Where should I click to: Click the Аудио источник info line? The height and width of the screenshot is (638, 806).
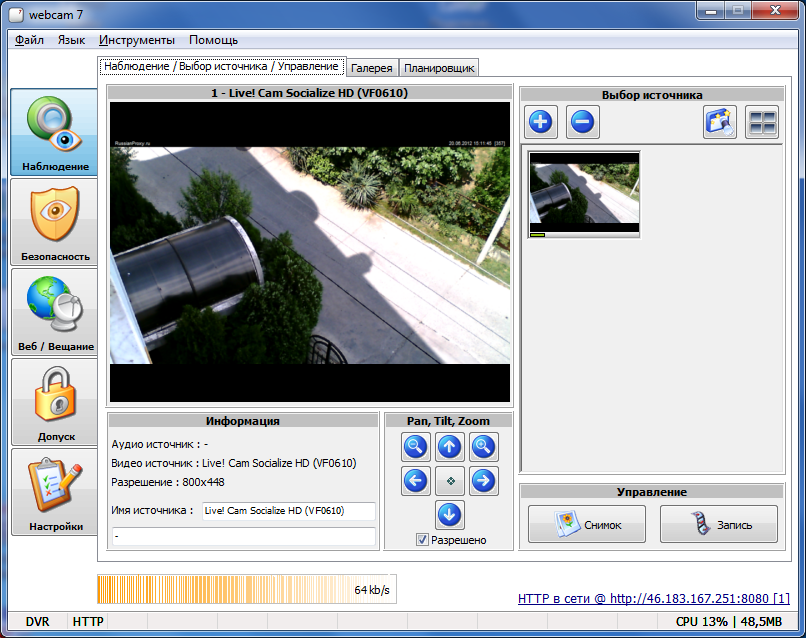coord(160,444)
